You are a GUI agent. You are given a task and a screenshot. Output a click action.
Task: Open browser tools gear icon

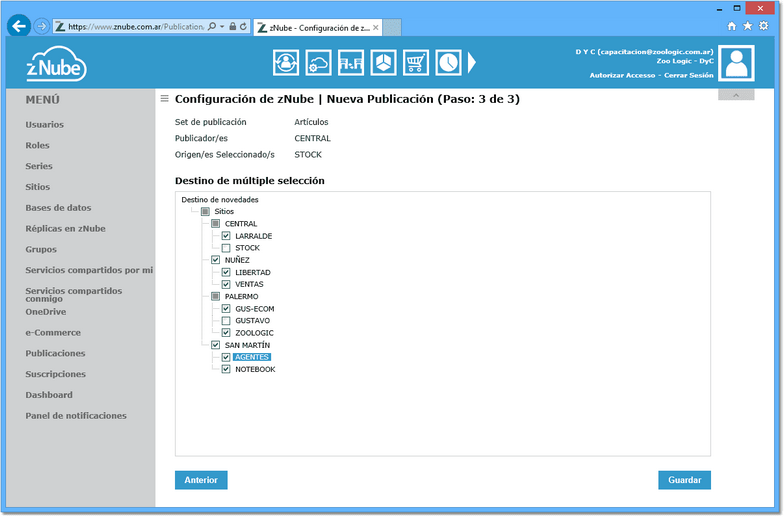point(764,26)
